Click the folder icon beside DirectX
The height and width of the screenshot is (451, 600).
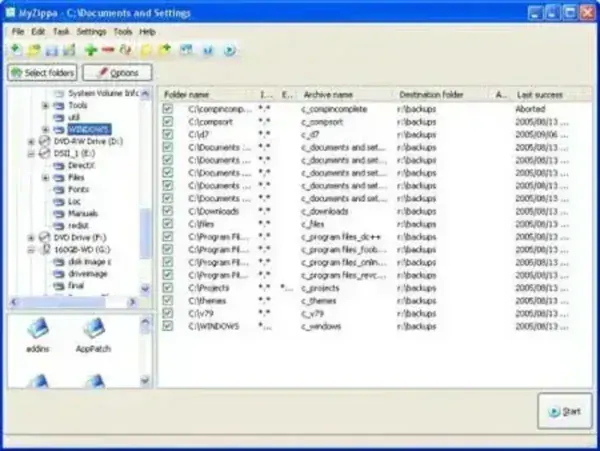[59, 165]
